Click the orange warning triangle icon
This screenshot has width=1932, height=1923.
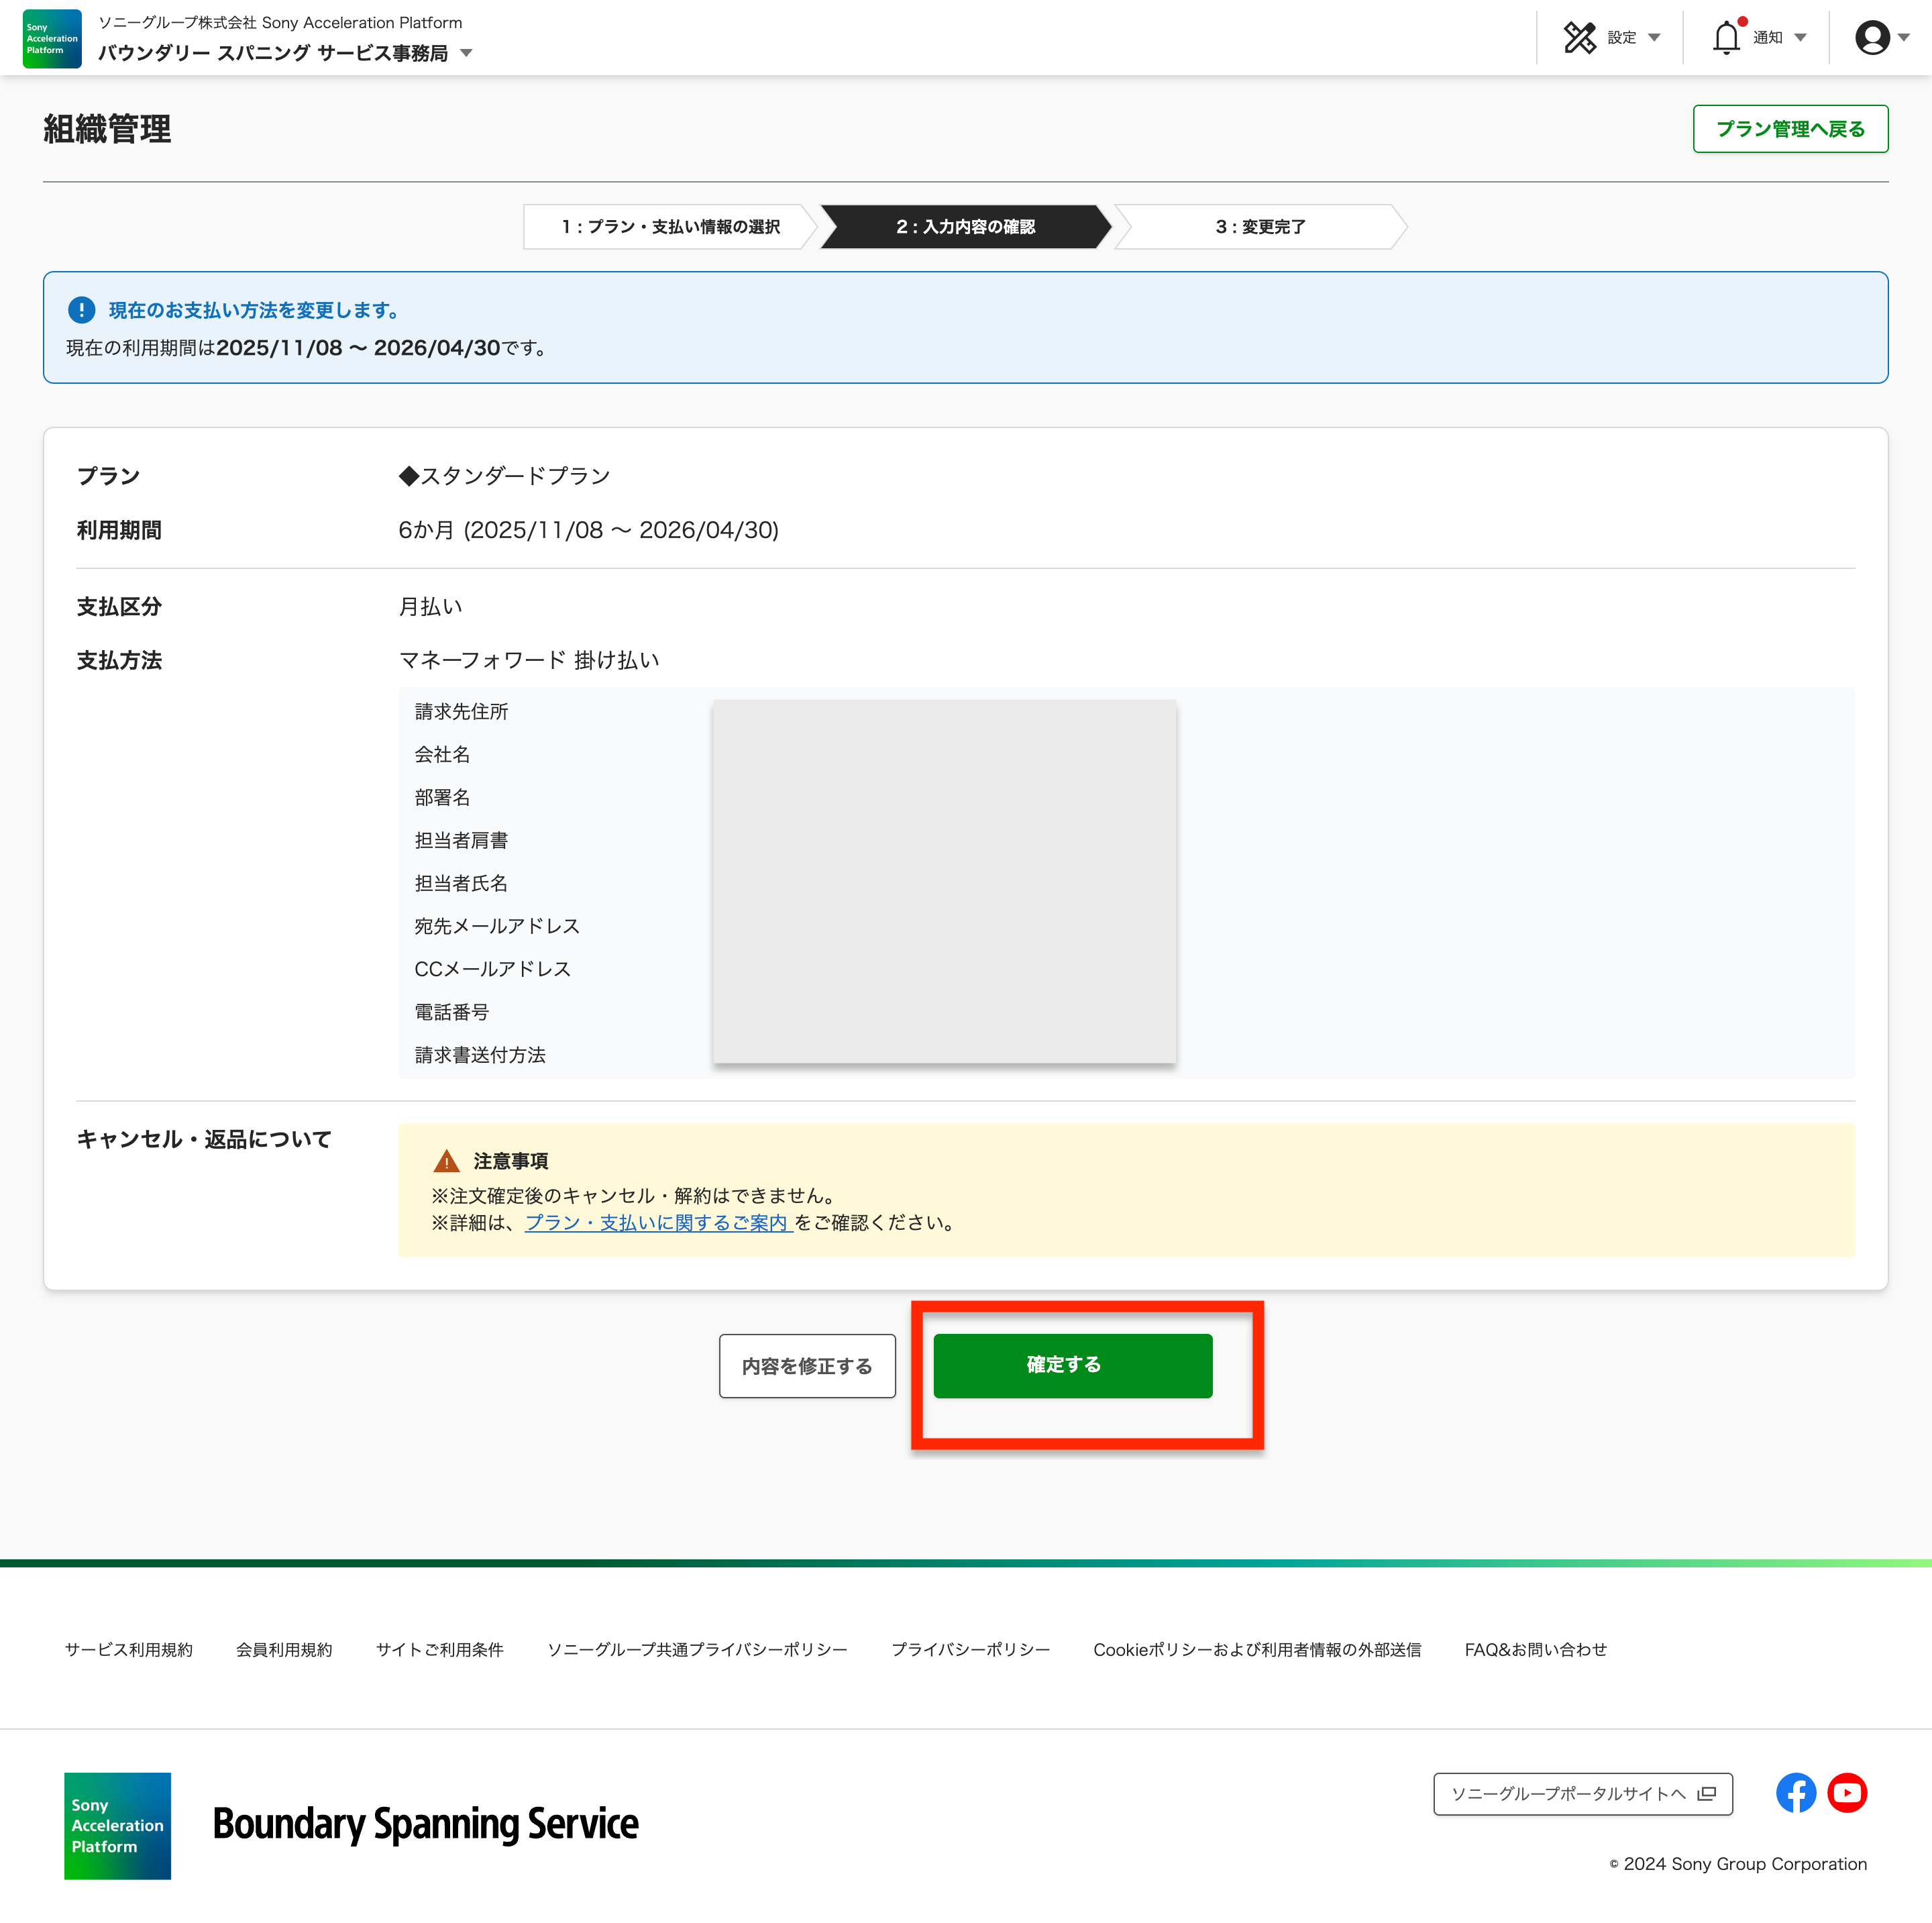tap(446, 1161)
